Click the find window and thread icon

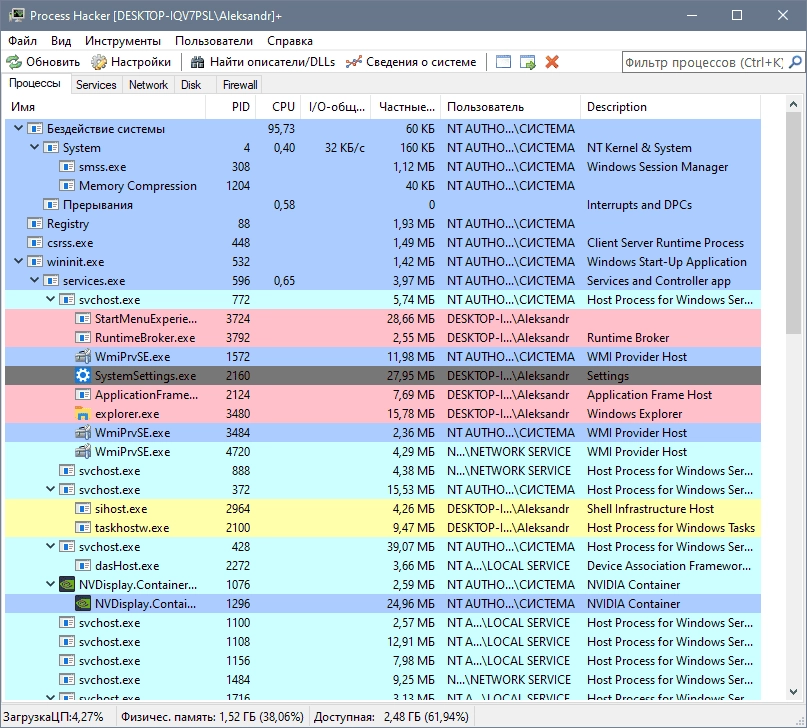528,62
